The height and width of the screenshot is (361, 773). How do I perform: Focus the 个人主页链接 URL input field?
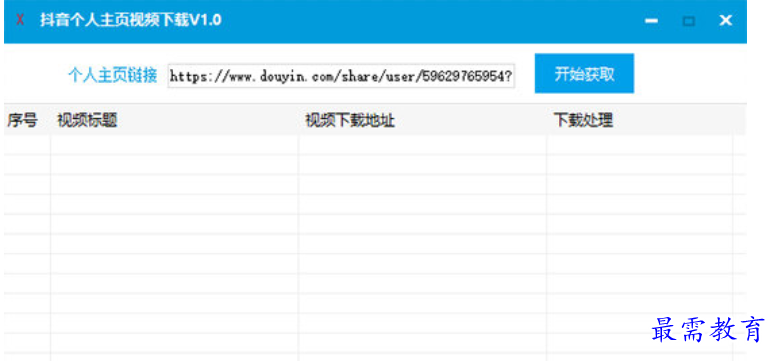(341, 75)
